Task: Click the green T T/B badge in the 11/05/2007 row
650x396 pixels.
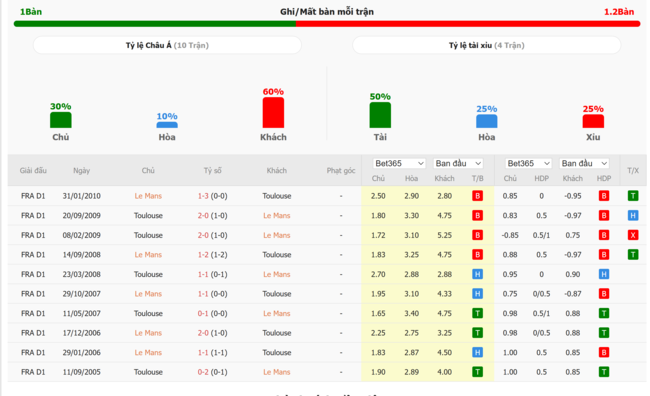Action: click(478, 313)
